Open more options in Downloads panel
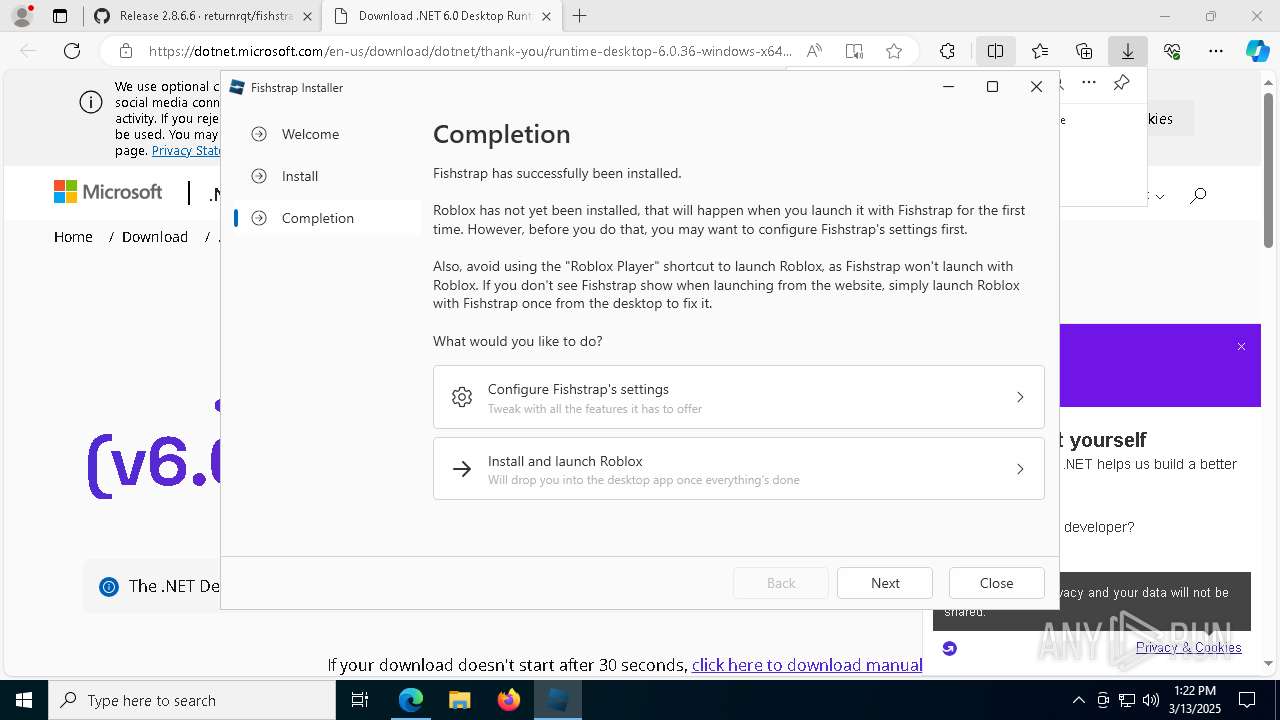 pos(1089,82)
